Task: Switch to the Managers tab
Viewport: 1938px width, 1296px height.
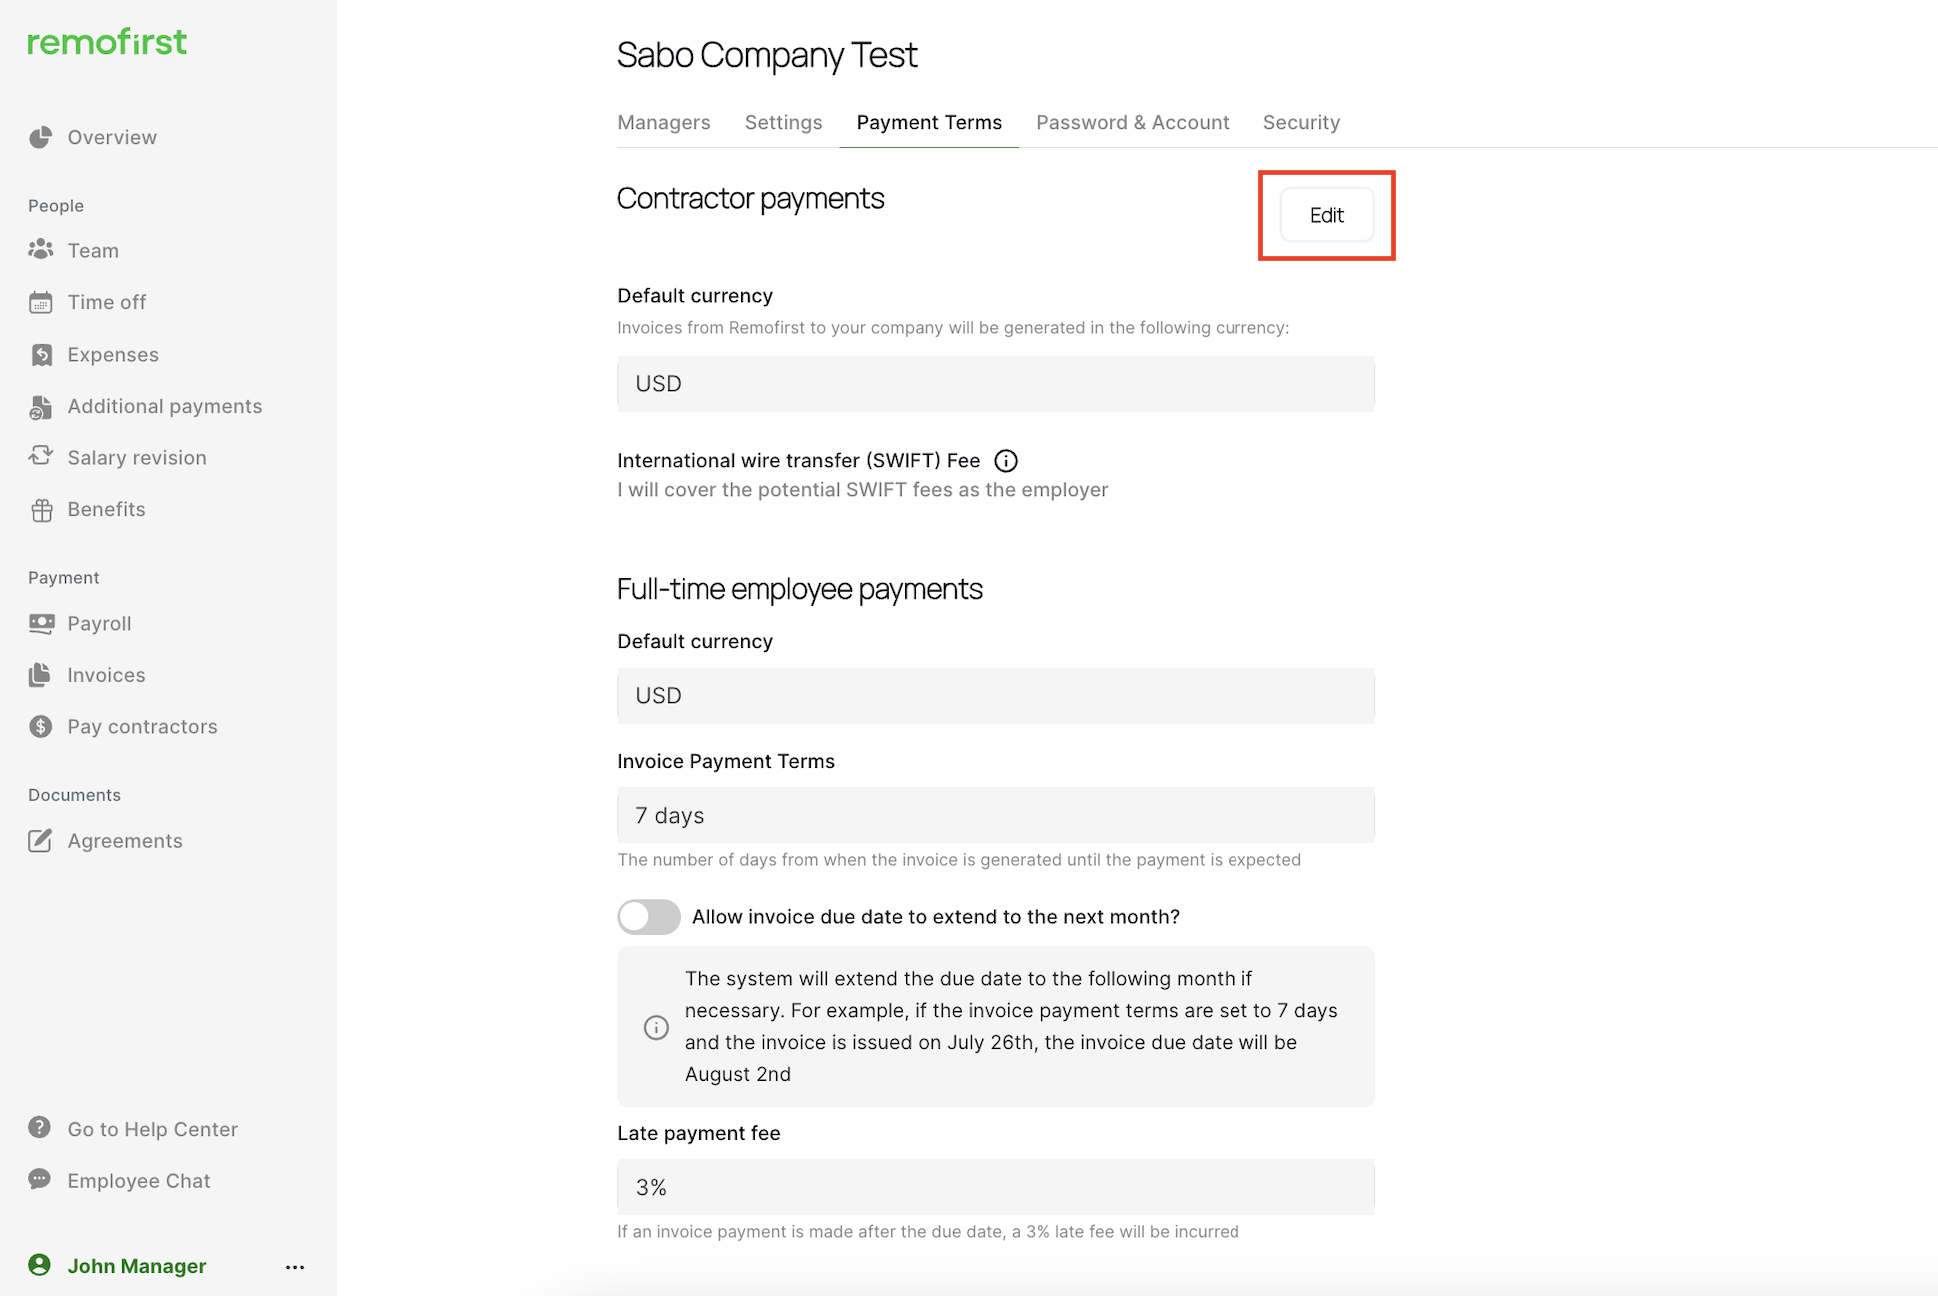Action: point(664,122)
